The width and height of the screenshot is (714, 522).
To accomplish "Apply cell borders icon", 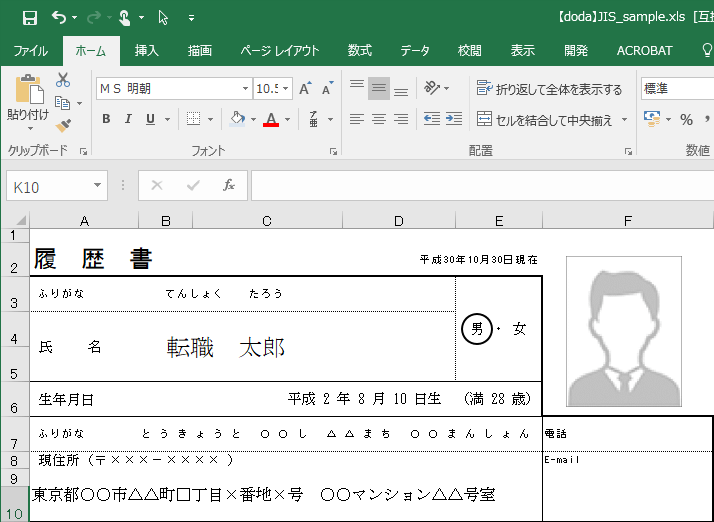I will [x=194, y=119].
